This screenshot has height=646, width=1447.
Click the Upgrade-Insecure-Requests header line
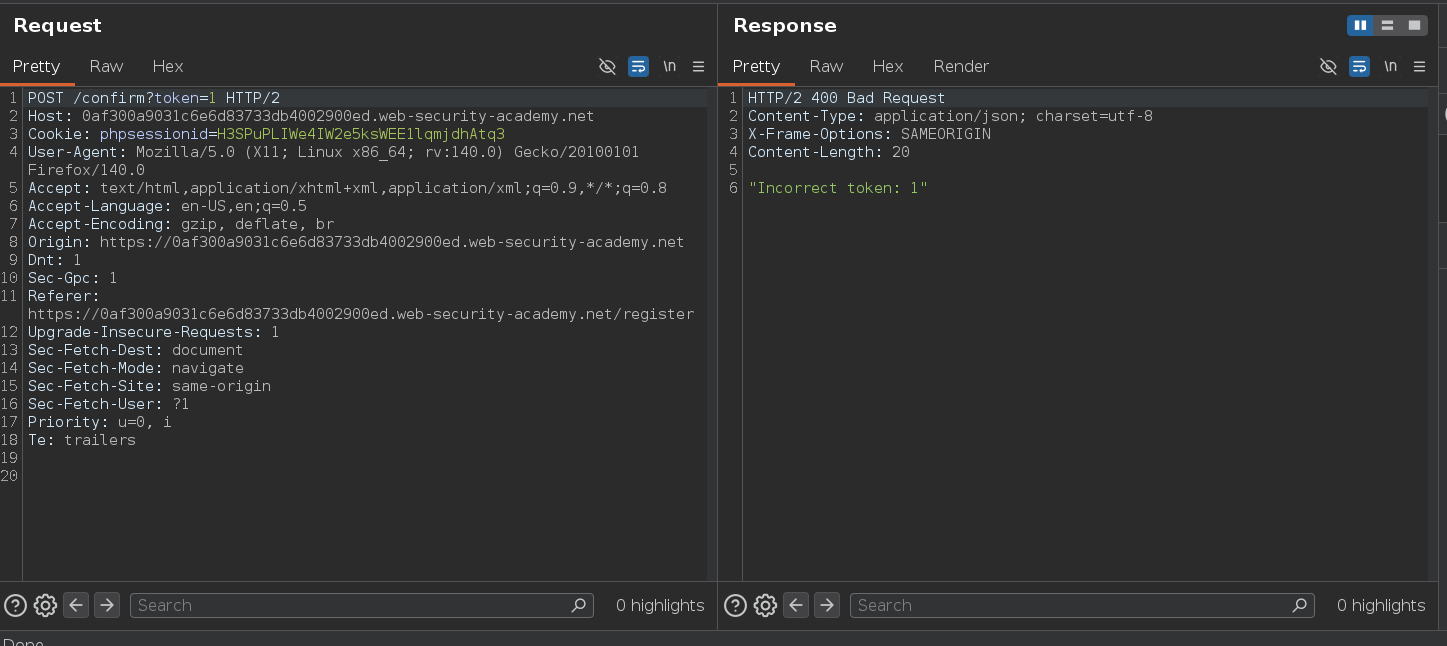pyautogui.click(x=154, y=332)
